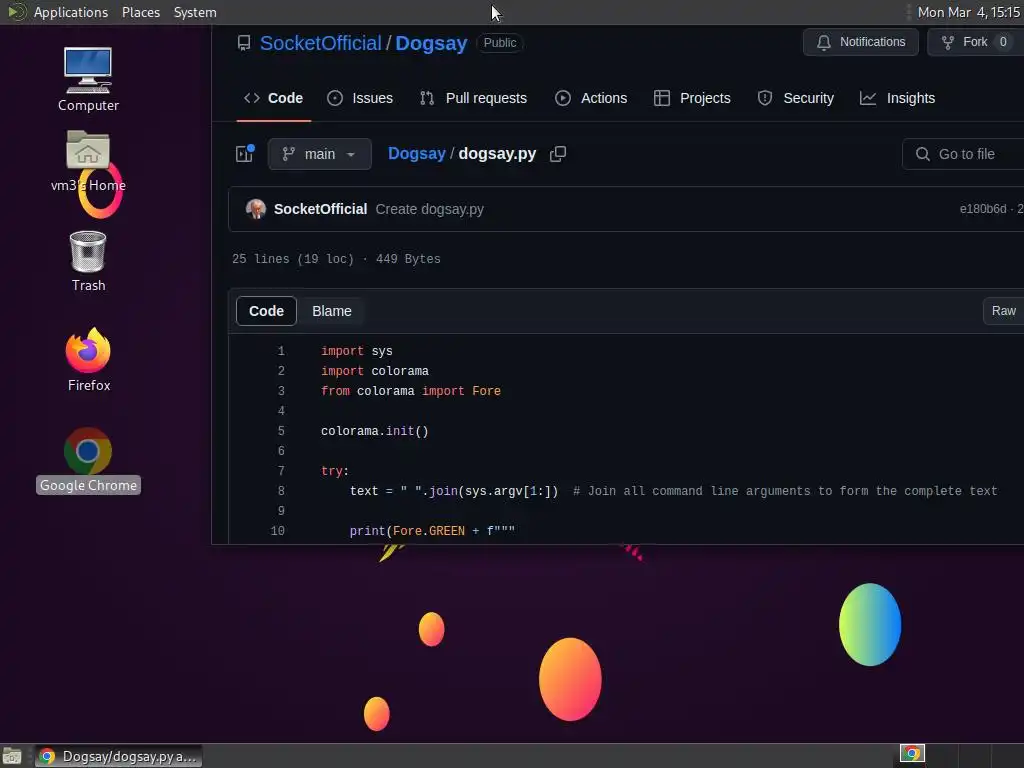Open the Create dogsay.py commit message
Image resolution: width=1024 pixels, height=768 pixels.
click(x=429, y=209)
